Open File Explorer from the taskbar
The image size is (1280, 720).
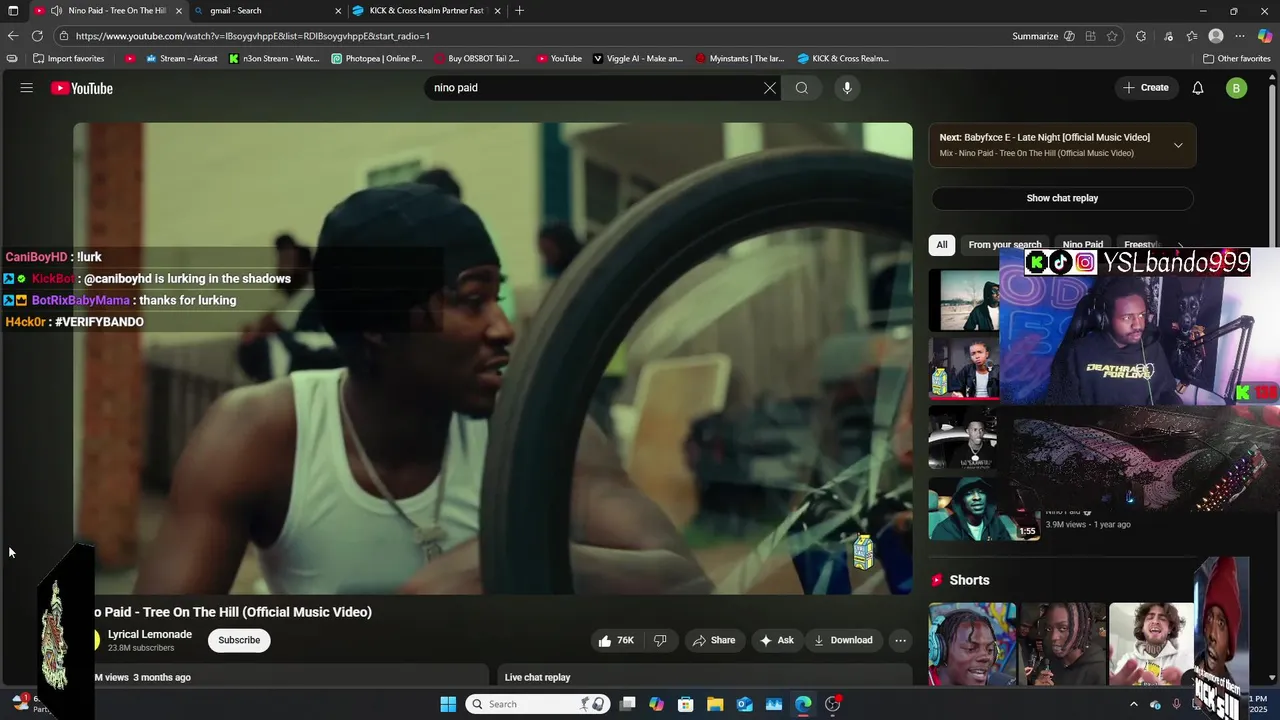(x=715, y=704)
